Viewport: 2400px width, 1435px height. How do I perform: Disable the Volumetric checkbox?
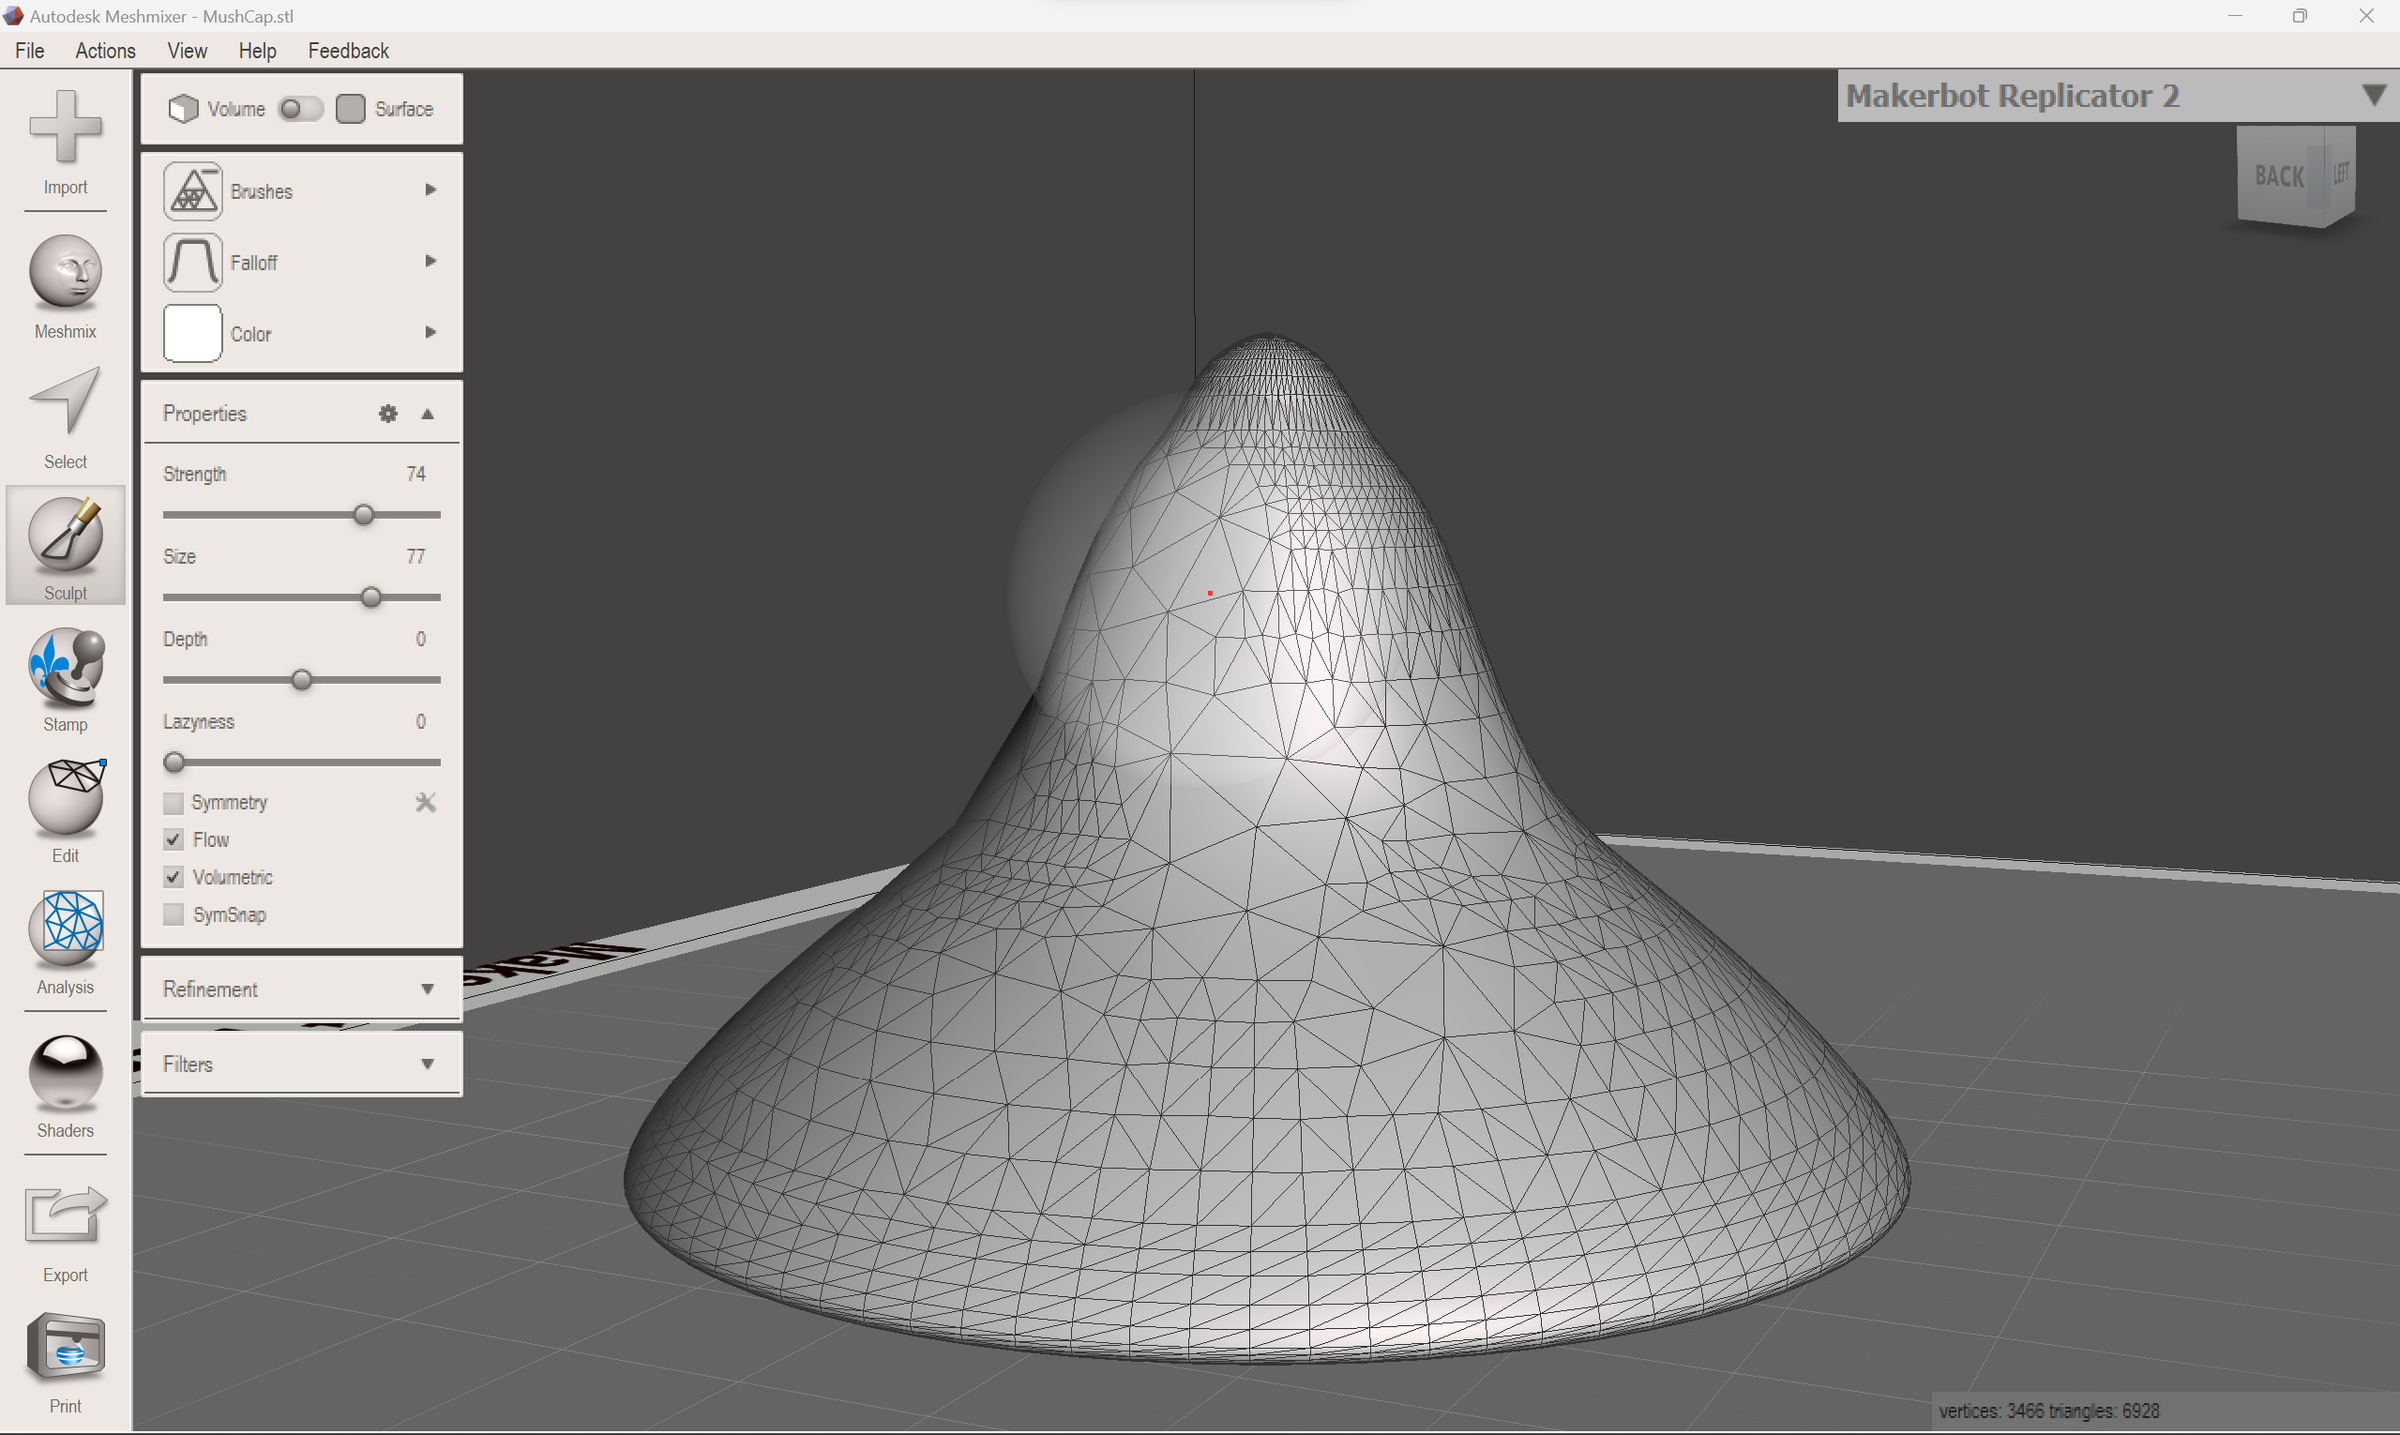[173, 877]
